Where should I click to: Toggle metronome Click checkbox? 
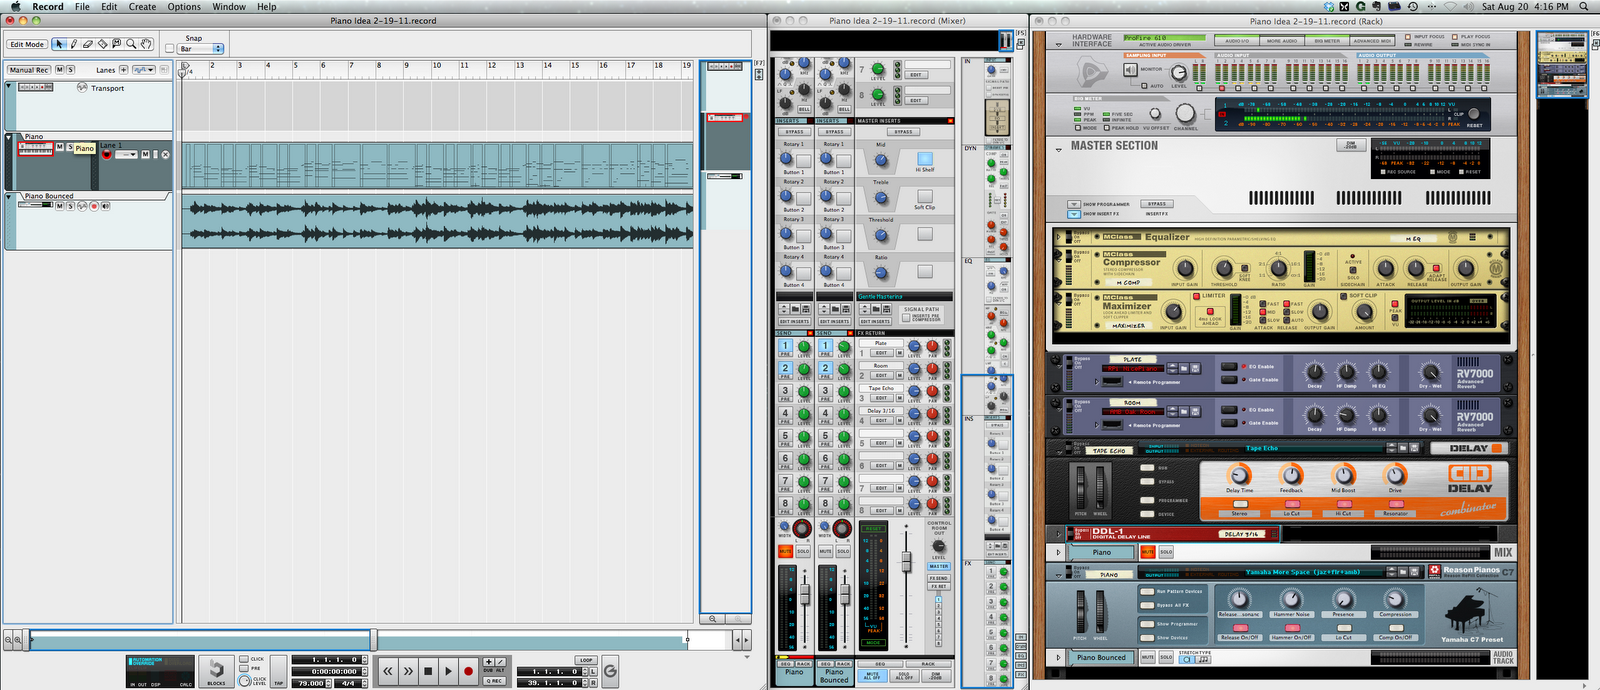coord(244,659)
